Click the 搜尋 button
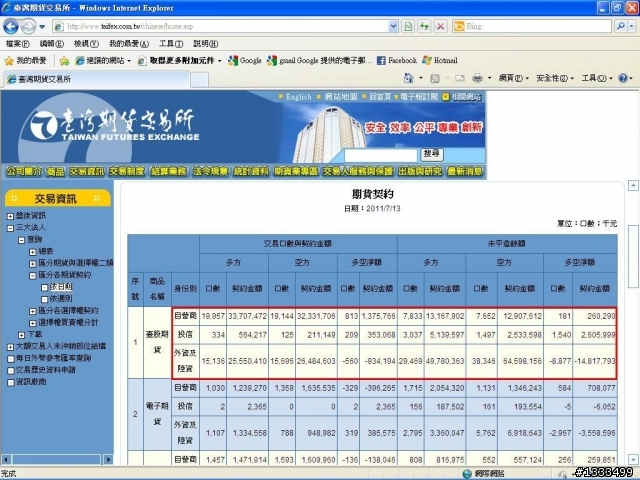 tap(432, 155)
